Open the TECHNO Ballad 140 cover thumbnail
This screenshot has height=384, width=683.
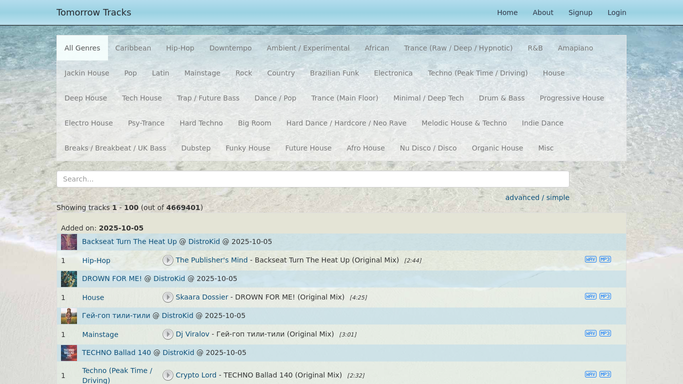click(69, 353)
